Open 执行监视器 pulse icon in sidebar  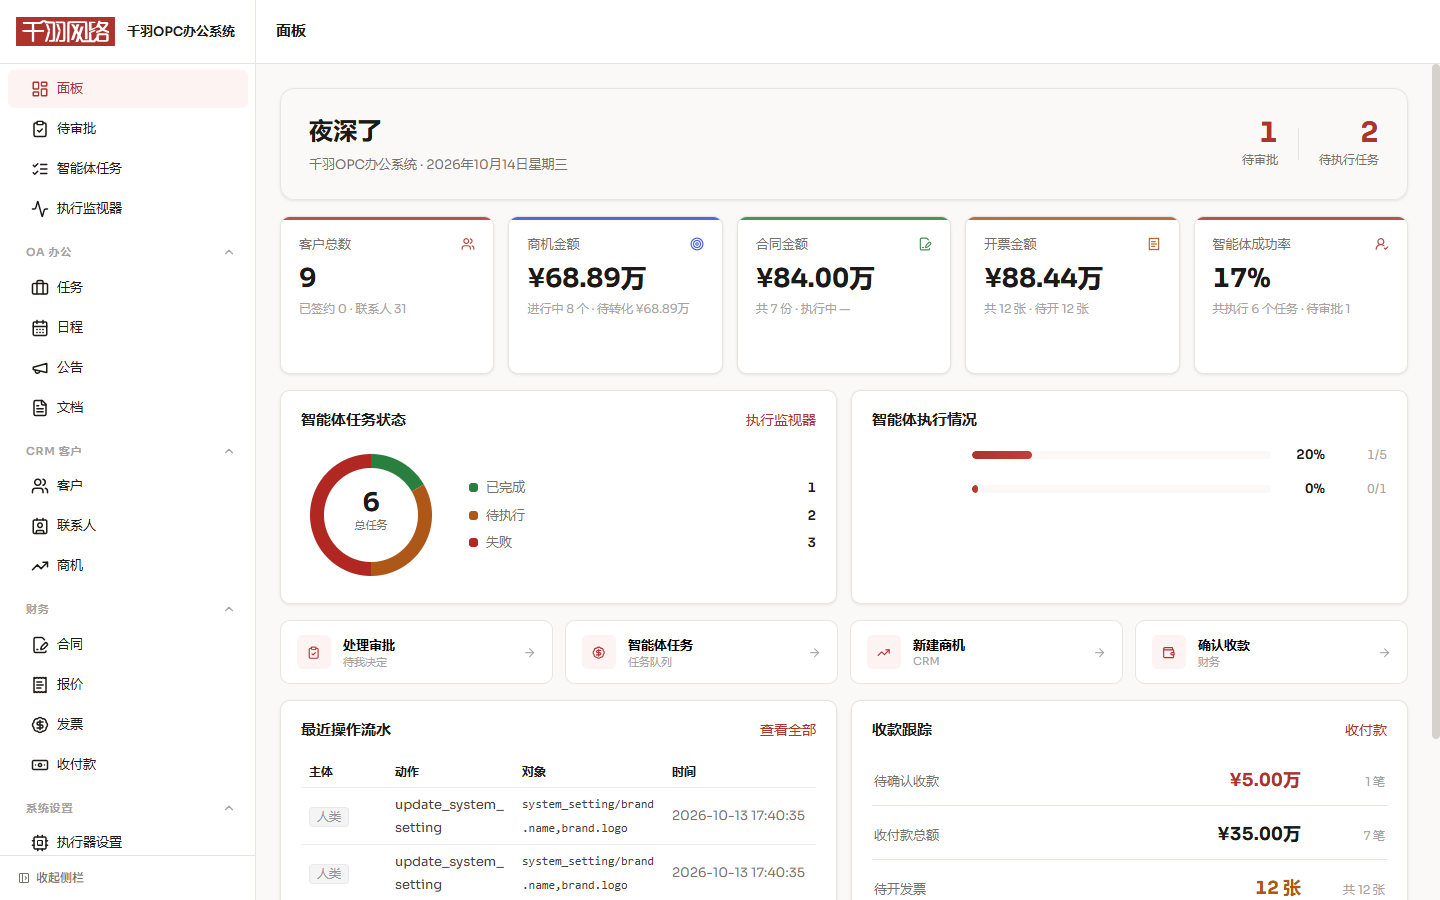point(40,208)
